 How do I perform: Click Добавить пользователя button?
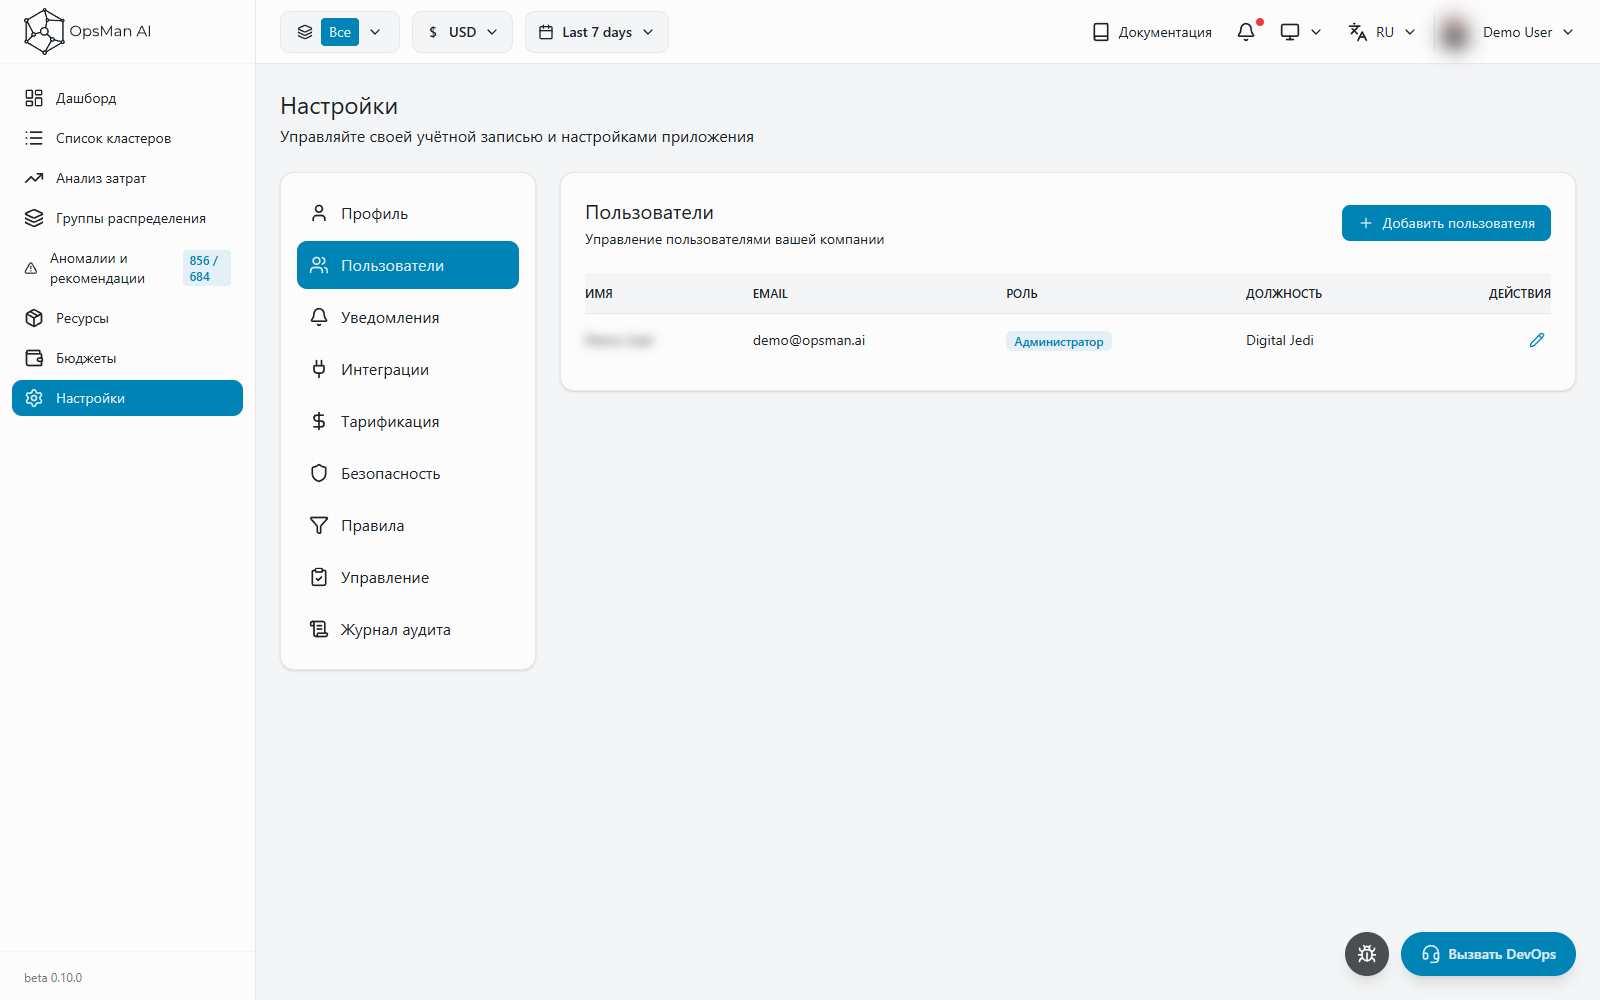1446,223
